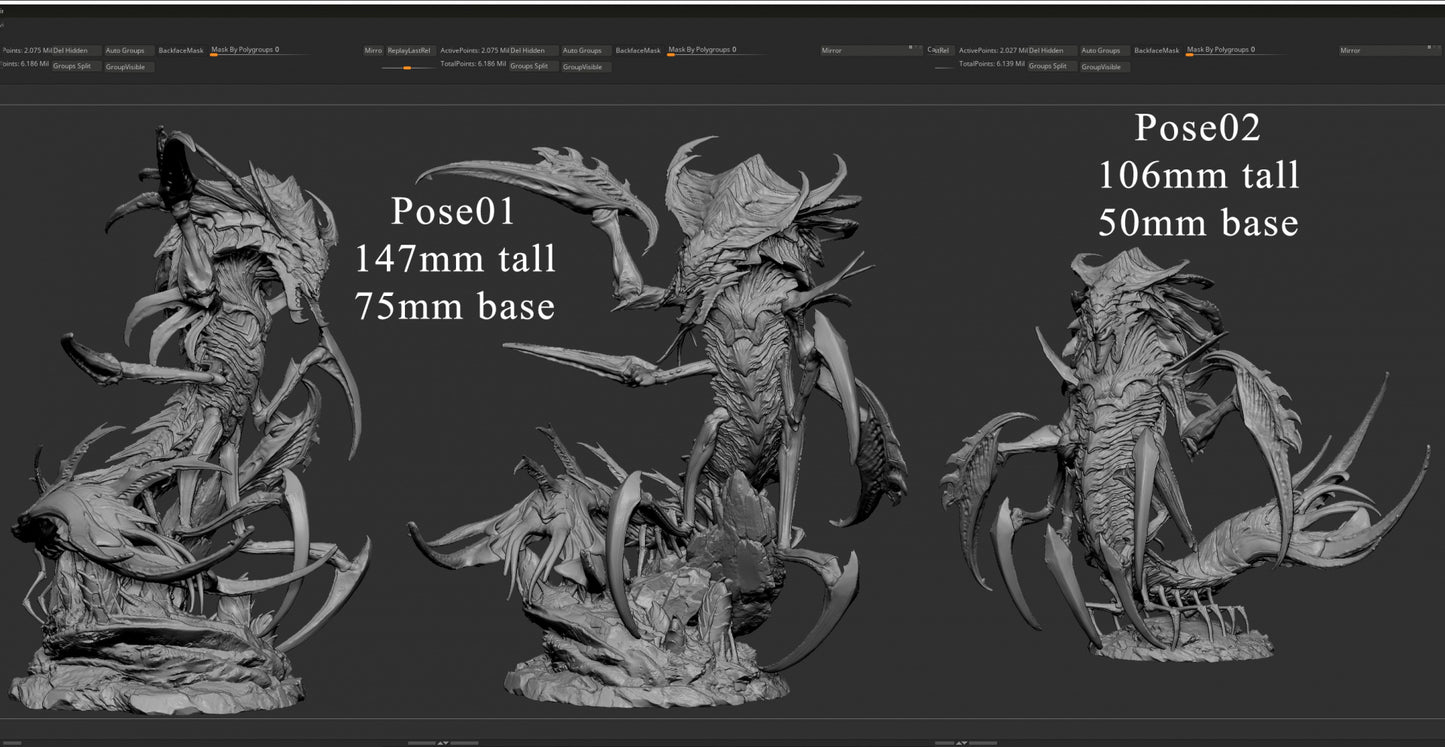Open middle panel Mirror control

coord(860,50)
